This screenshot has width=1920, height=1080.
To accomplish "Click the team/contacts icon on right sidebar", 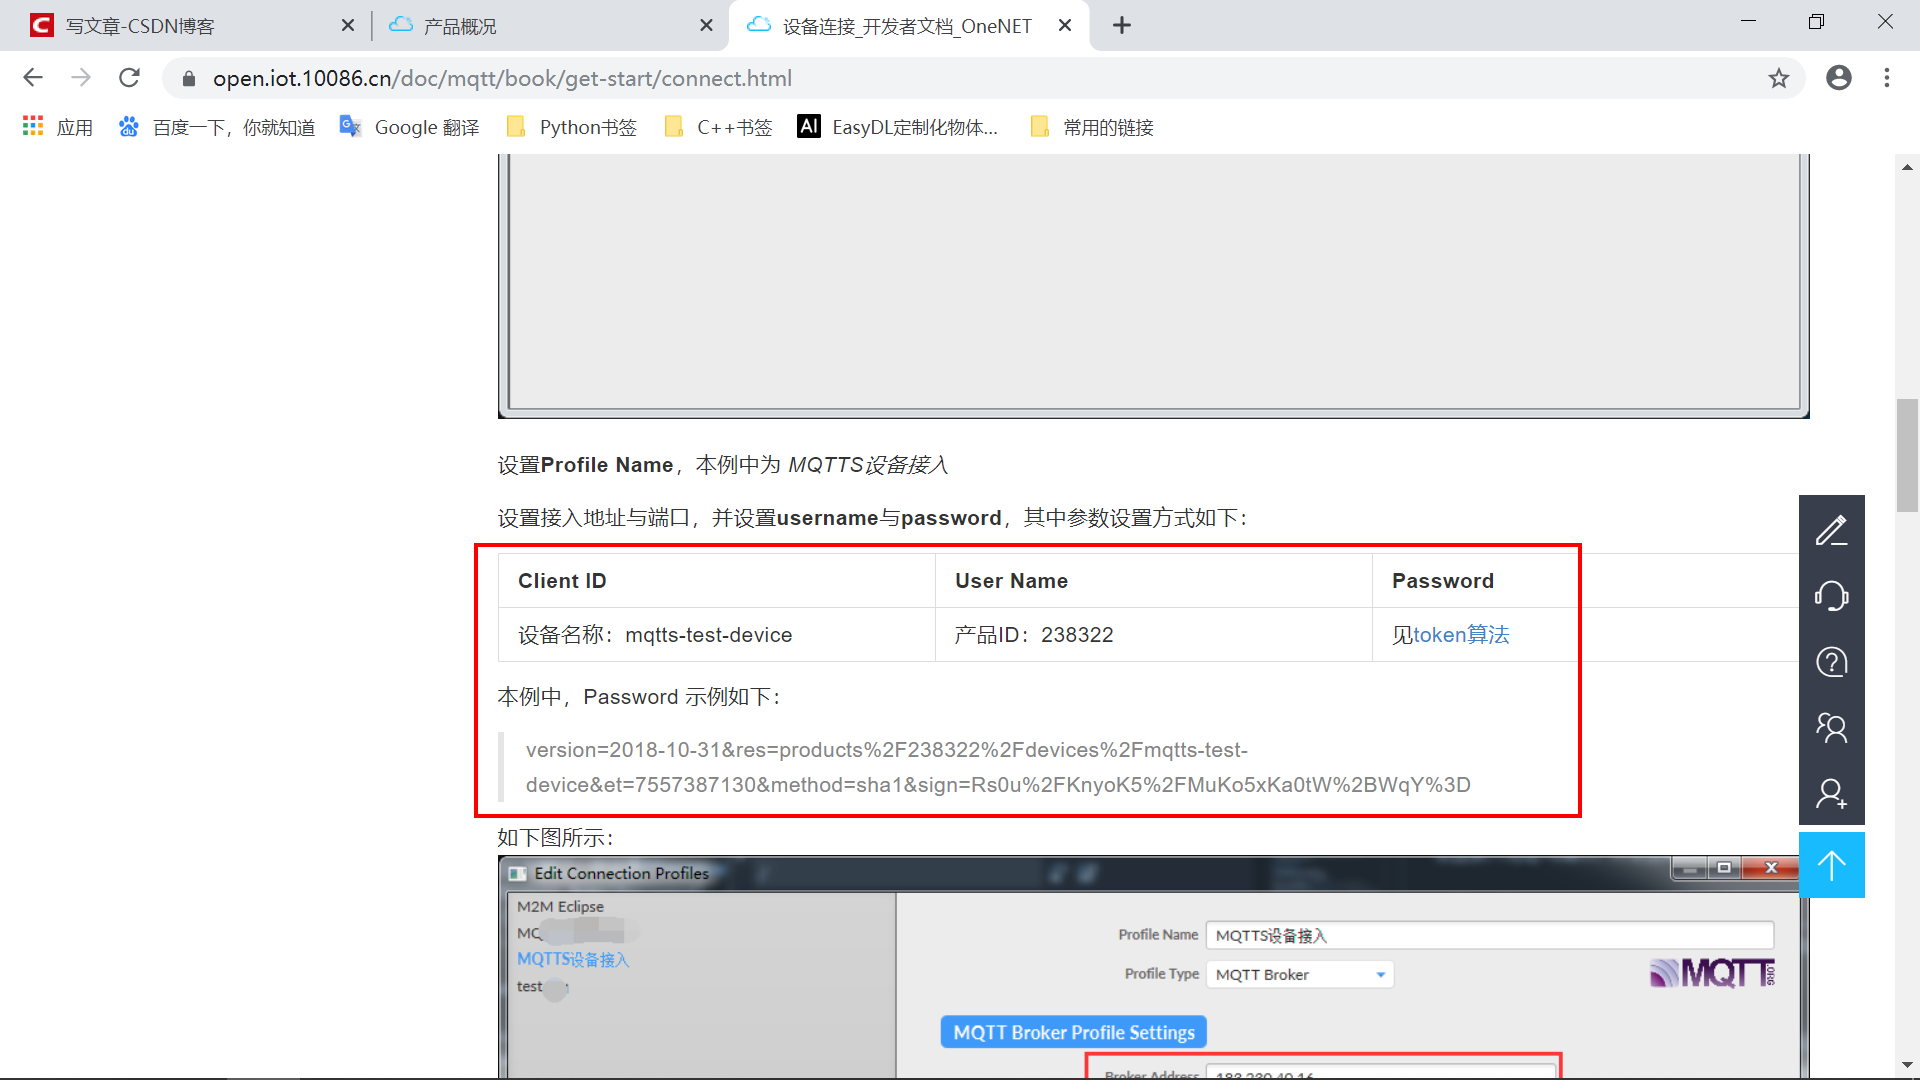I will point(1833,729).
